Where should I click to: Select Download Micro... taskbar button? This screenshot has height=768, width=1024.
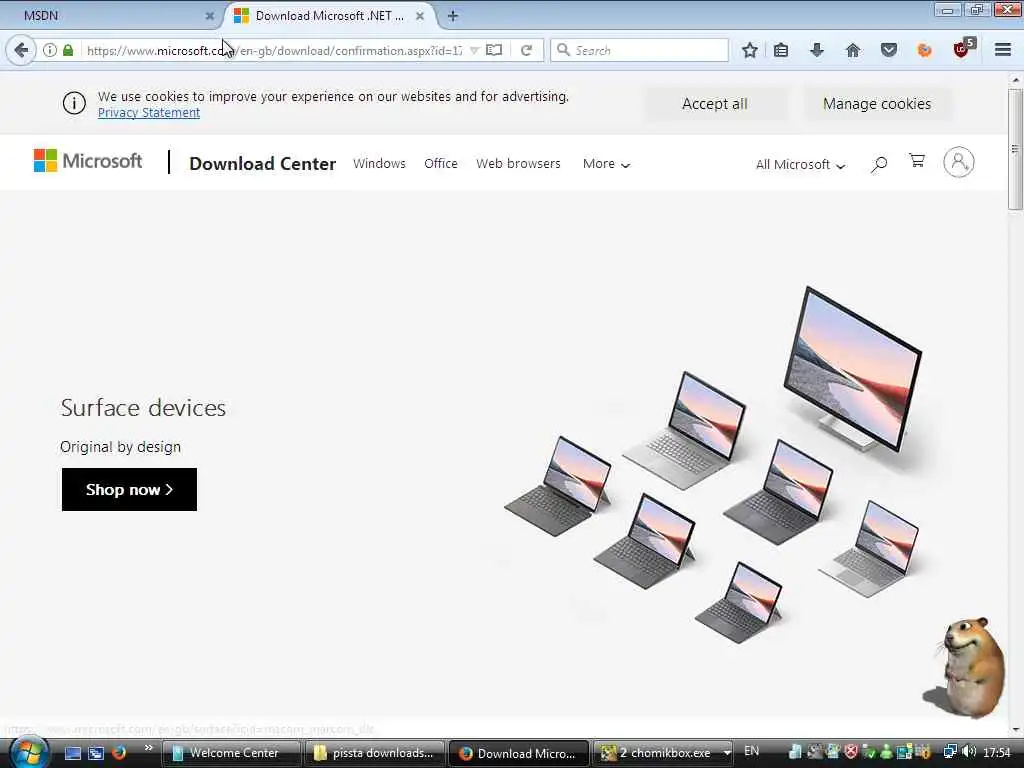point(519,753)
